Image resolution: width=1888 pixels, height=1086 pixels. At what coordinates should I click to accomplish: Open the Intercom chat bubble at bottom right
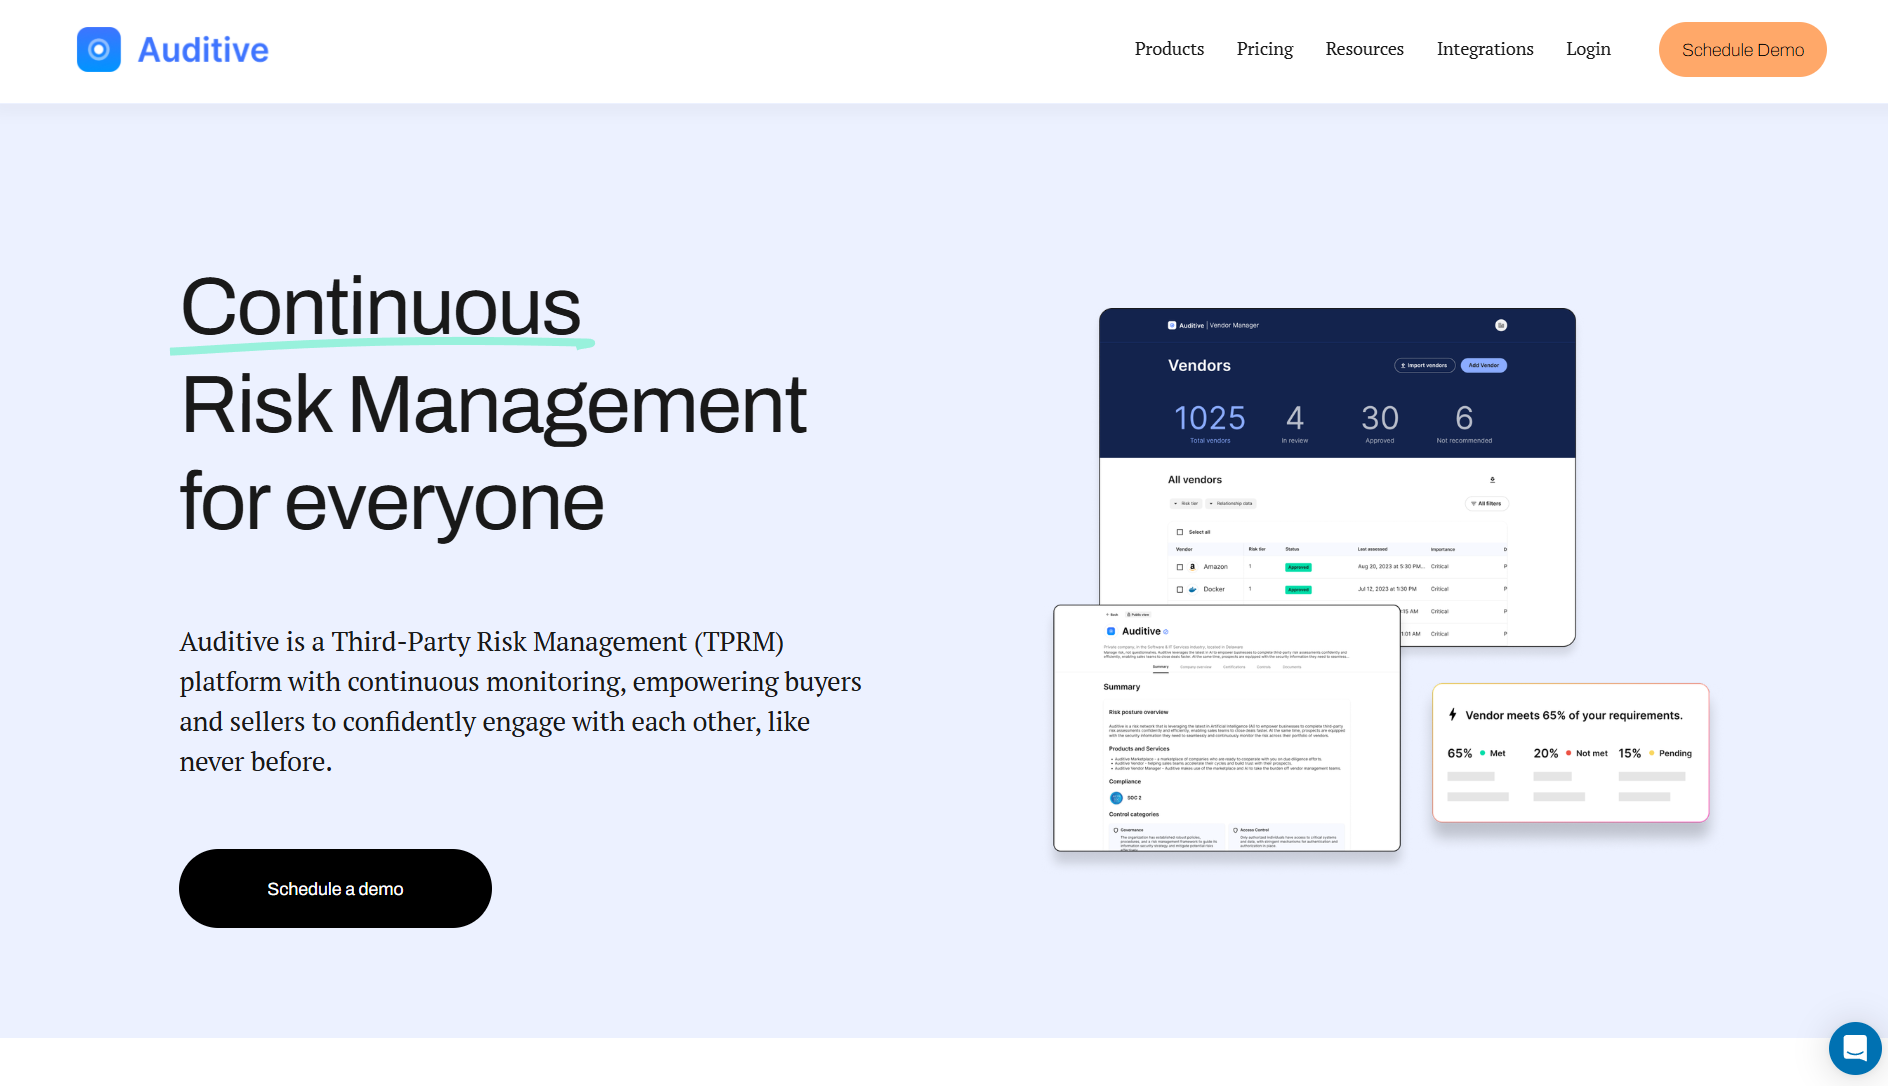tap(1856, 1049)
